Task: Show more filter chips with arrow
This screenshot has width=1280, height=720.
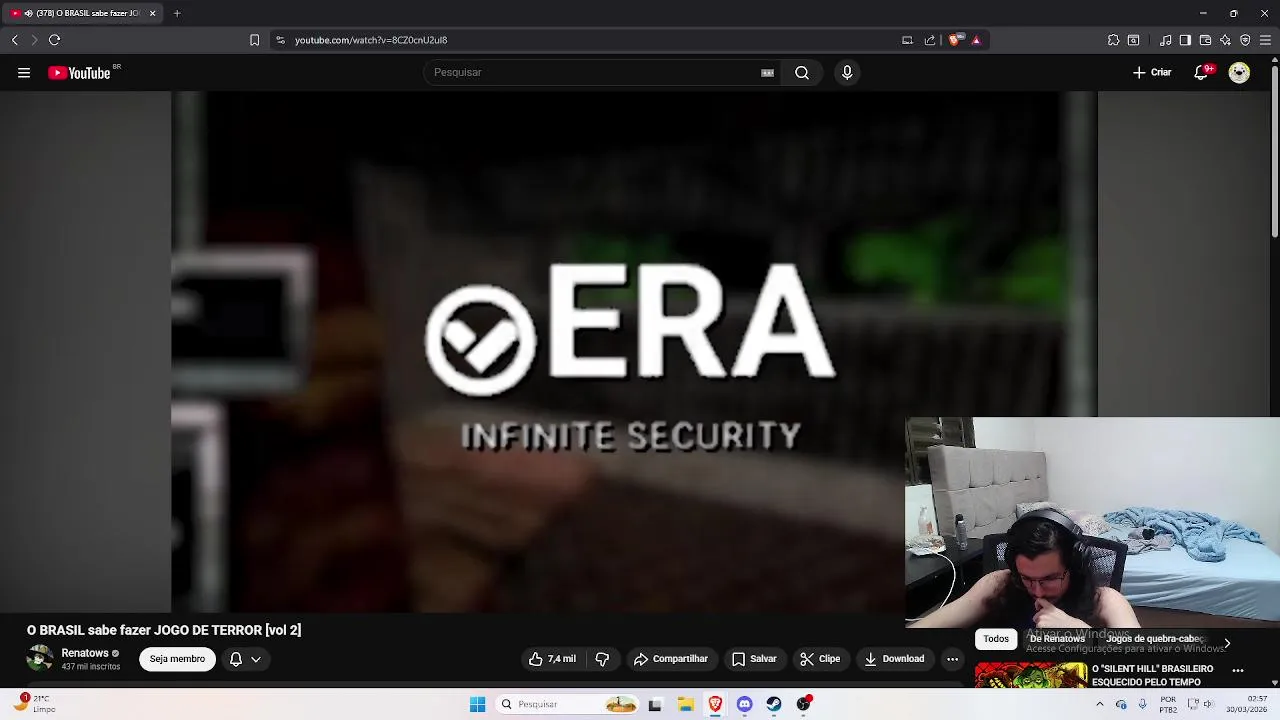Action: click(x=1227, y=643)
